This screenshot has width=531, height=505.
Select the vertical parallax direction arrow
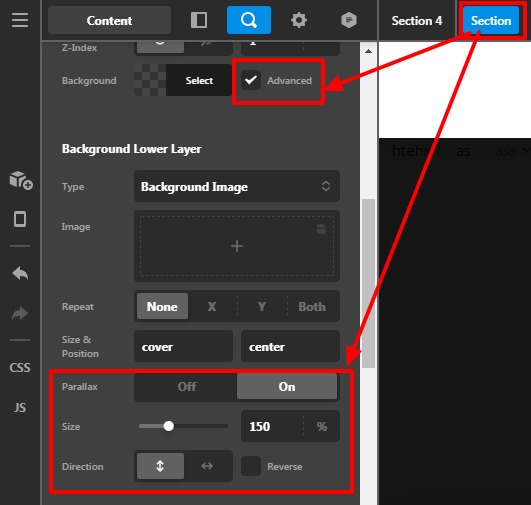point(160,466)
